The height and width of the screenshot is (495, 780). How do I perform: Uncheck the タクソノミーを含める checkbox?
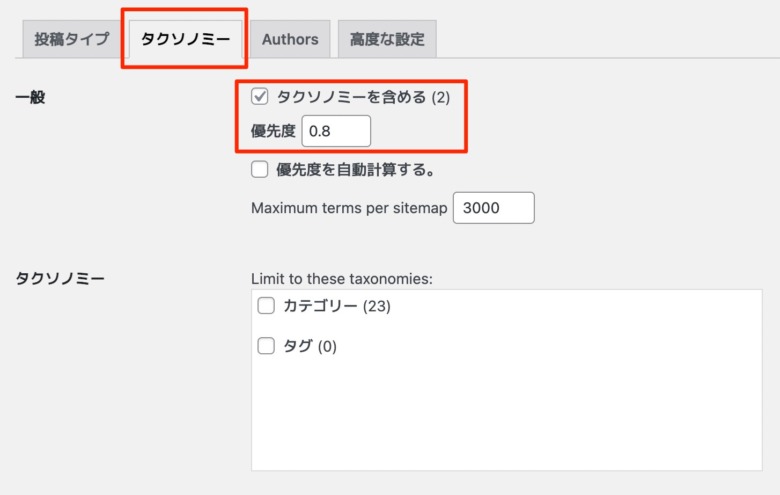pyautogui.click(x=260, y=96)
